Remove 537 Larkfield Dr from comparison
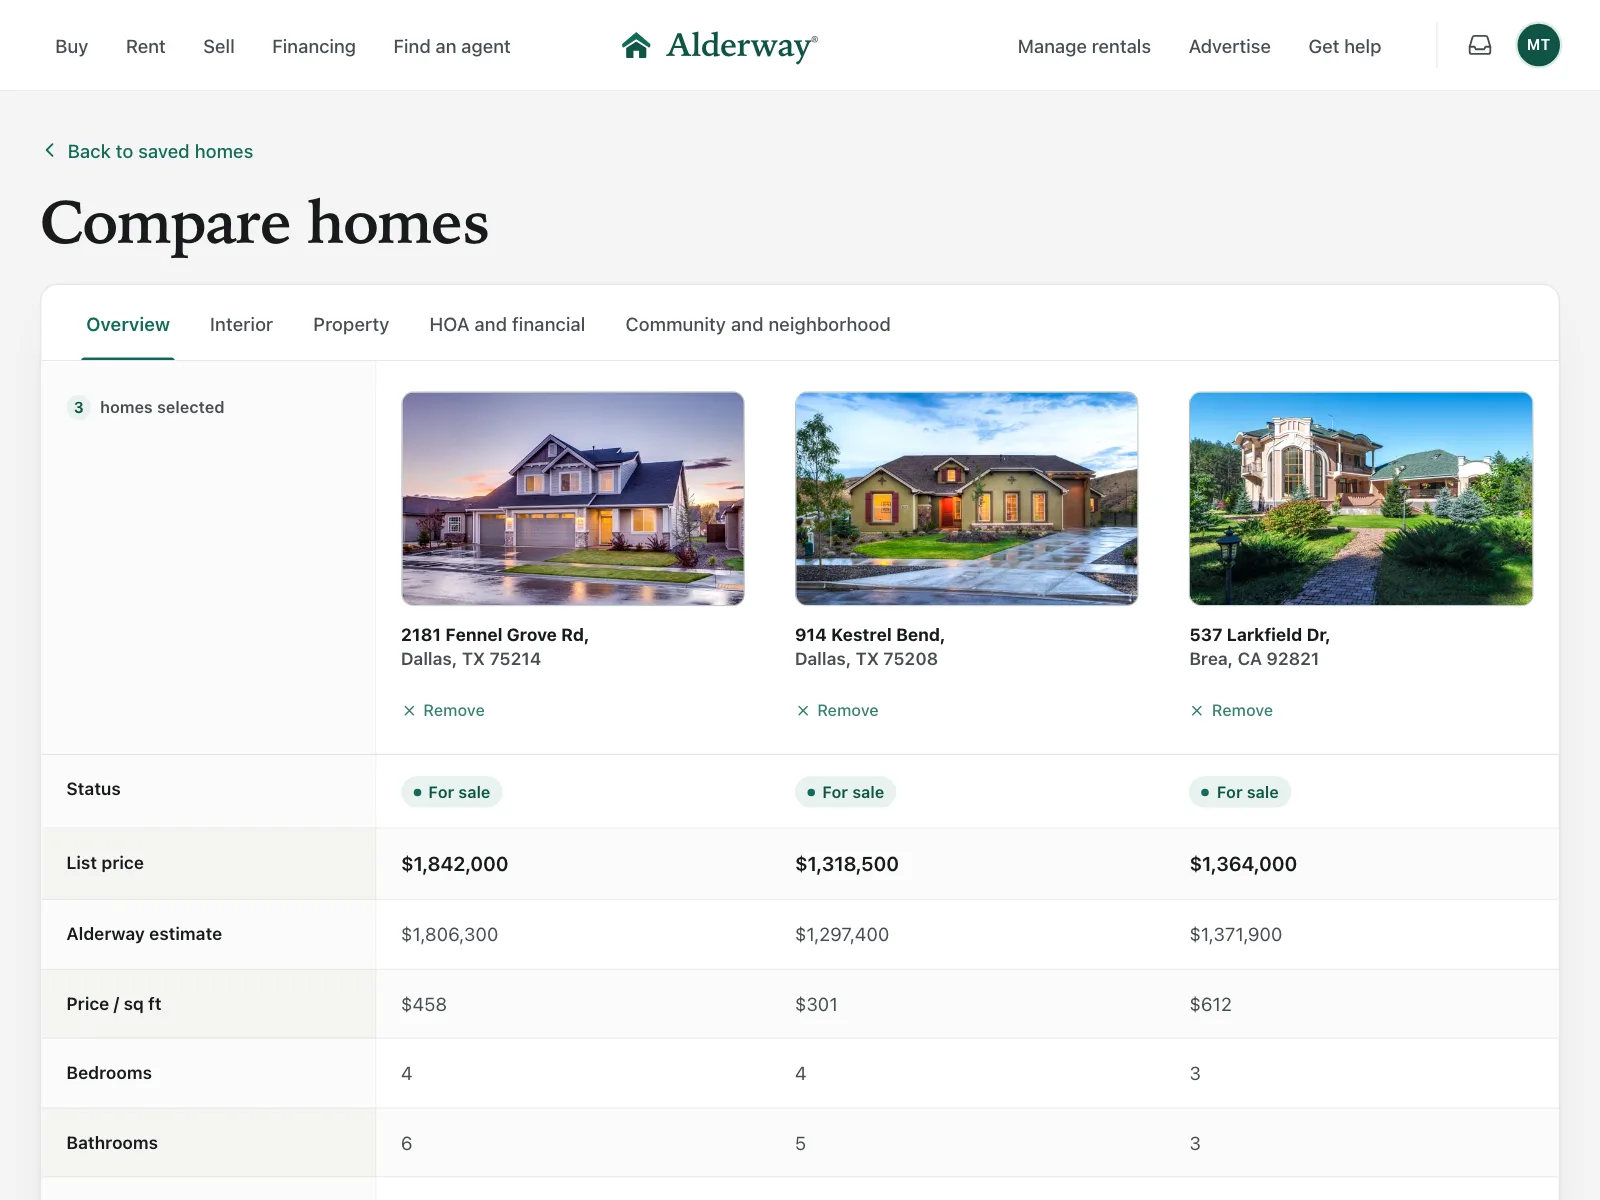Image resolution: width=1600 pixels, height=1200 pixels. click(1231, 710)
